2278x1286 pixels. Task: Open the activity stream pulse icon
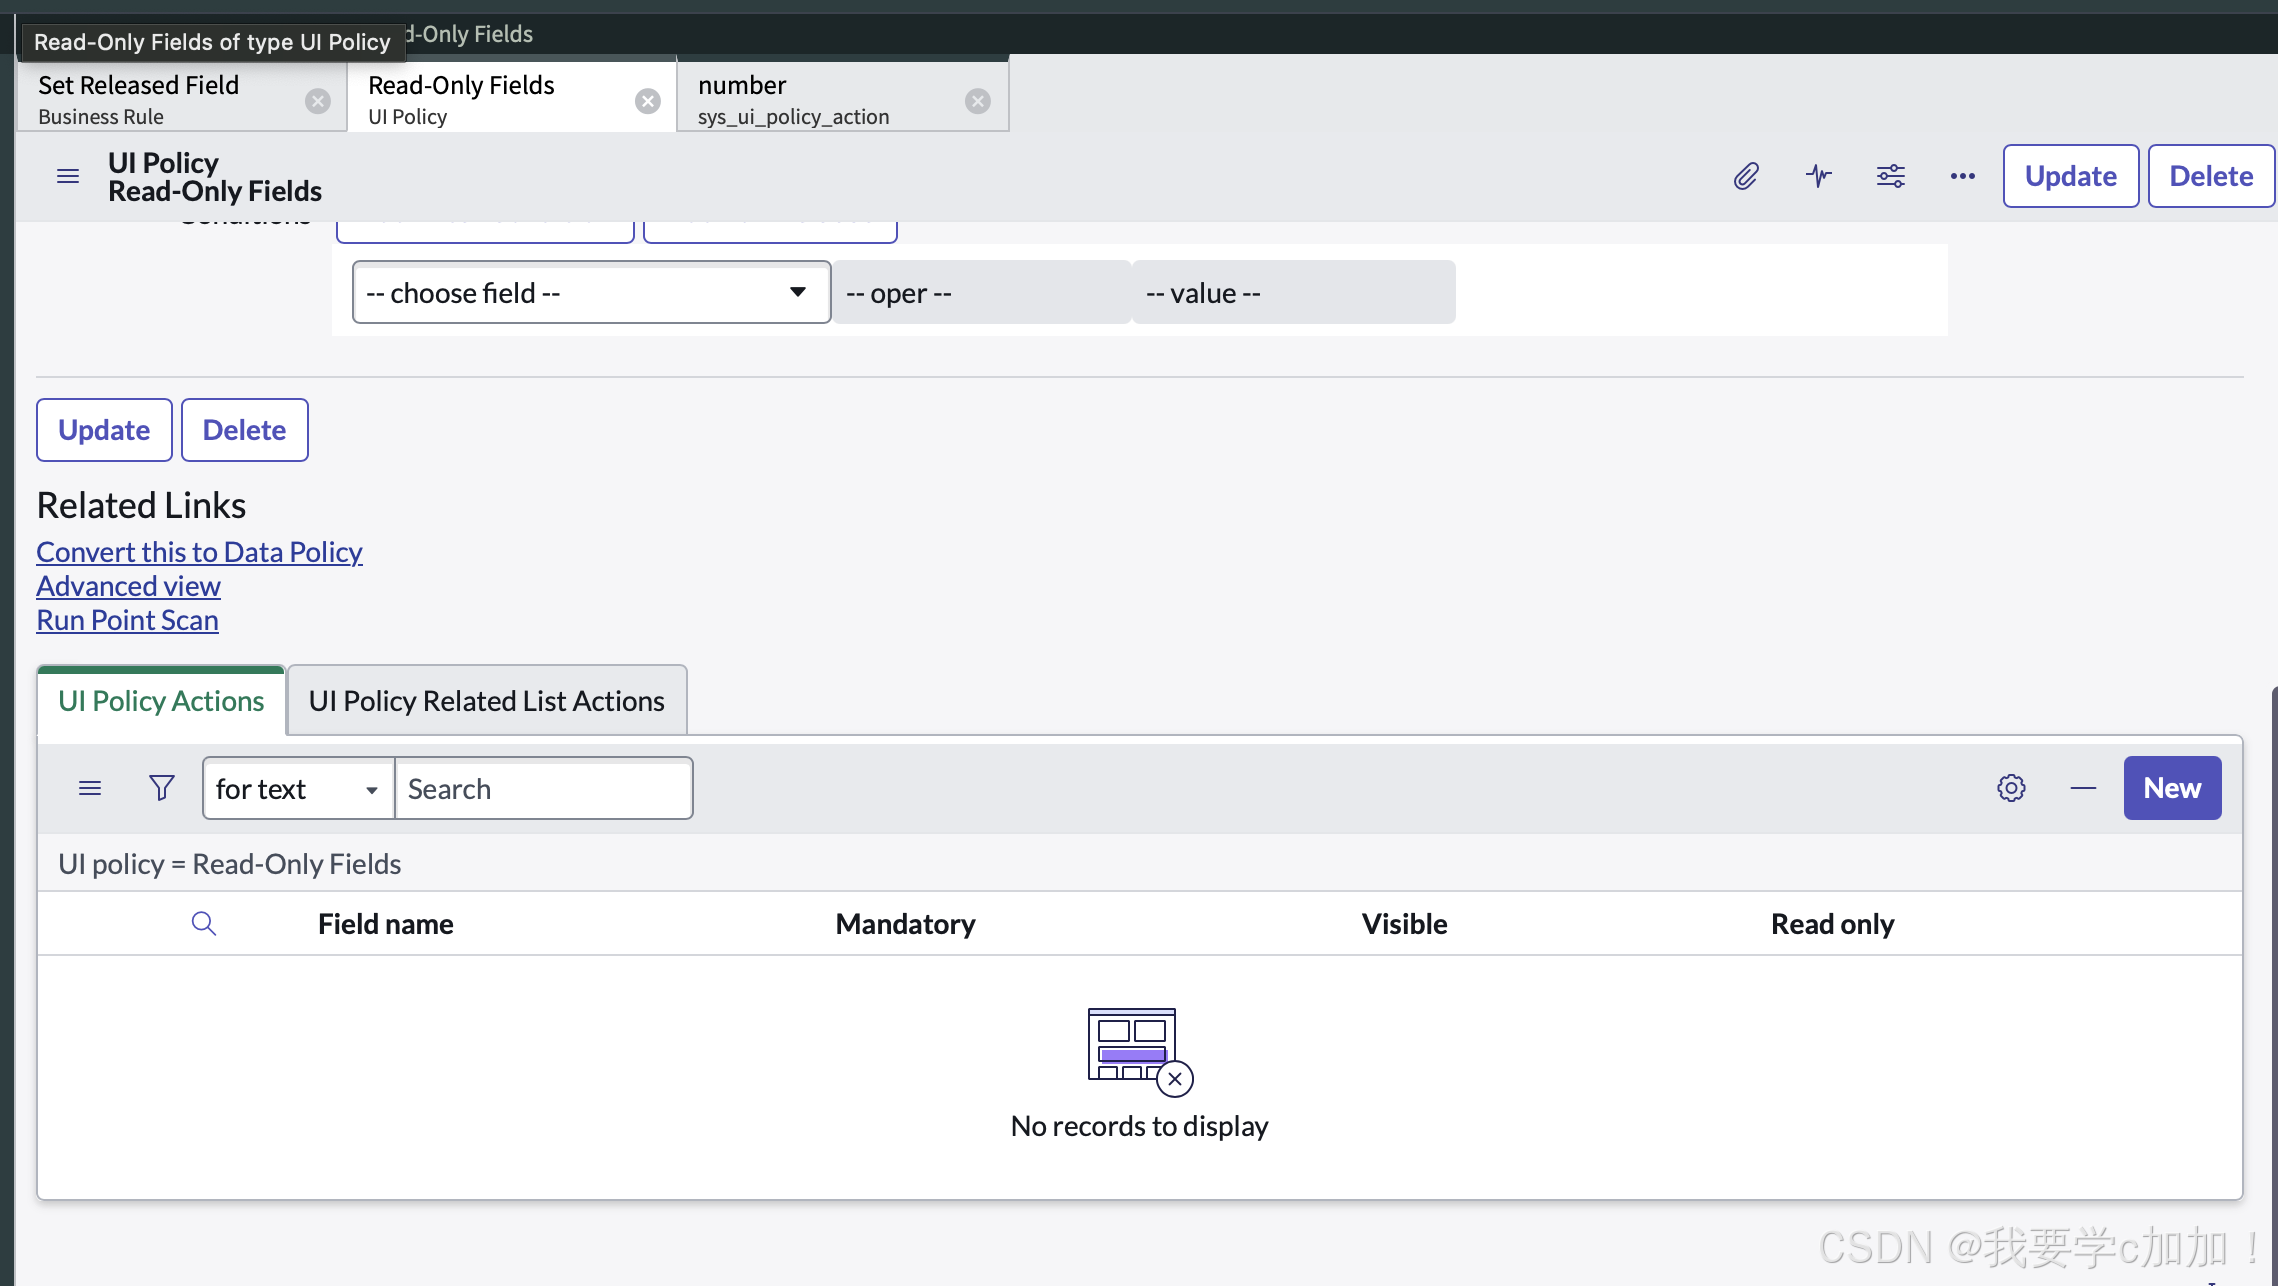[1819, 176]
